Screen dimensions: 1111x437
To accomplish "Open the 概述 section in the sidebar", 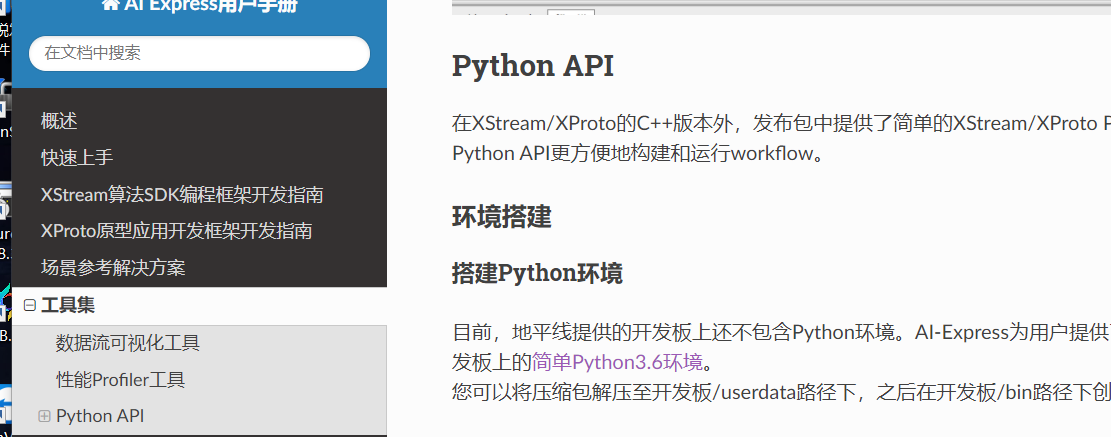I will 59,121.
